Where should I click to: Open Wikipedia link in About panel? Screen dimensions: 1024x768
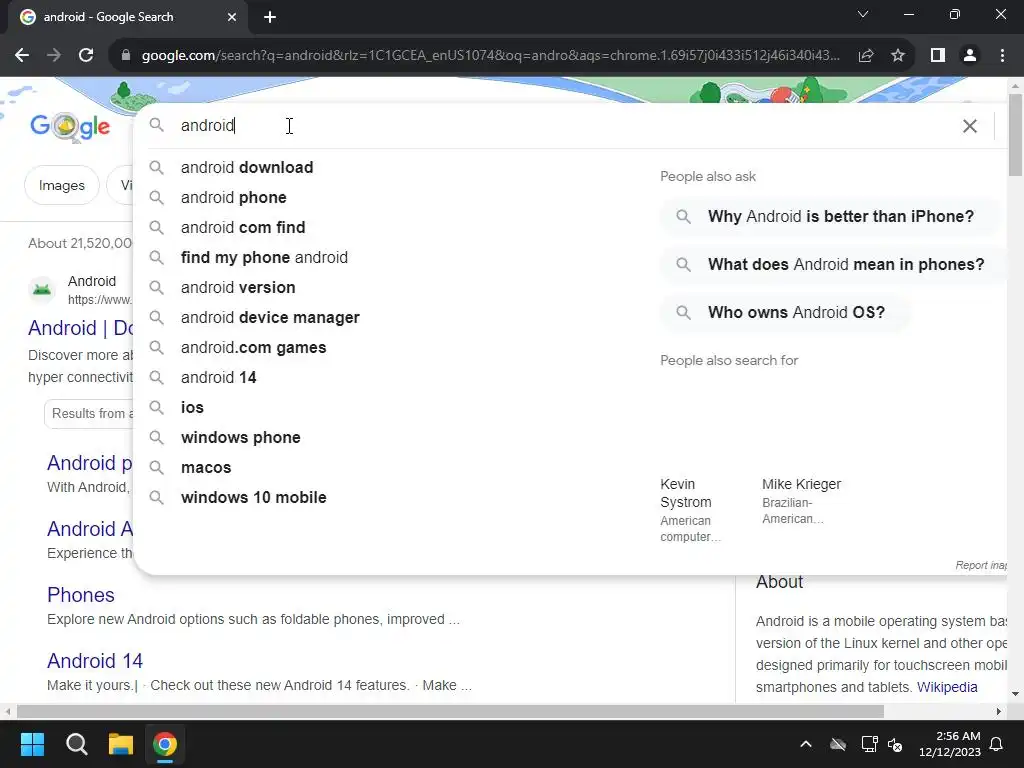click(947, 687)
